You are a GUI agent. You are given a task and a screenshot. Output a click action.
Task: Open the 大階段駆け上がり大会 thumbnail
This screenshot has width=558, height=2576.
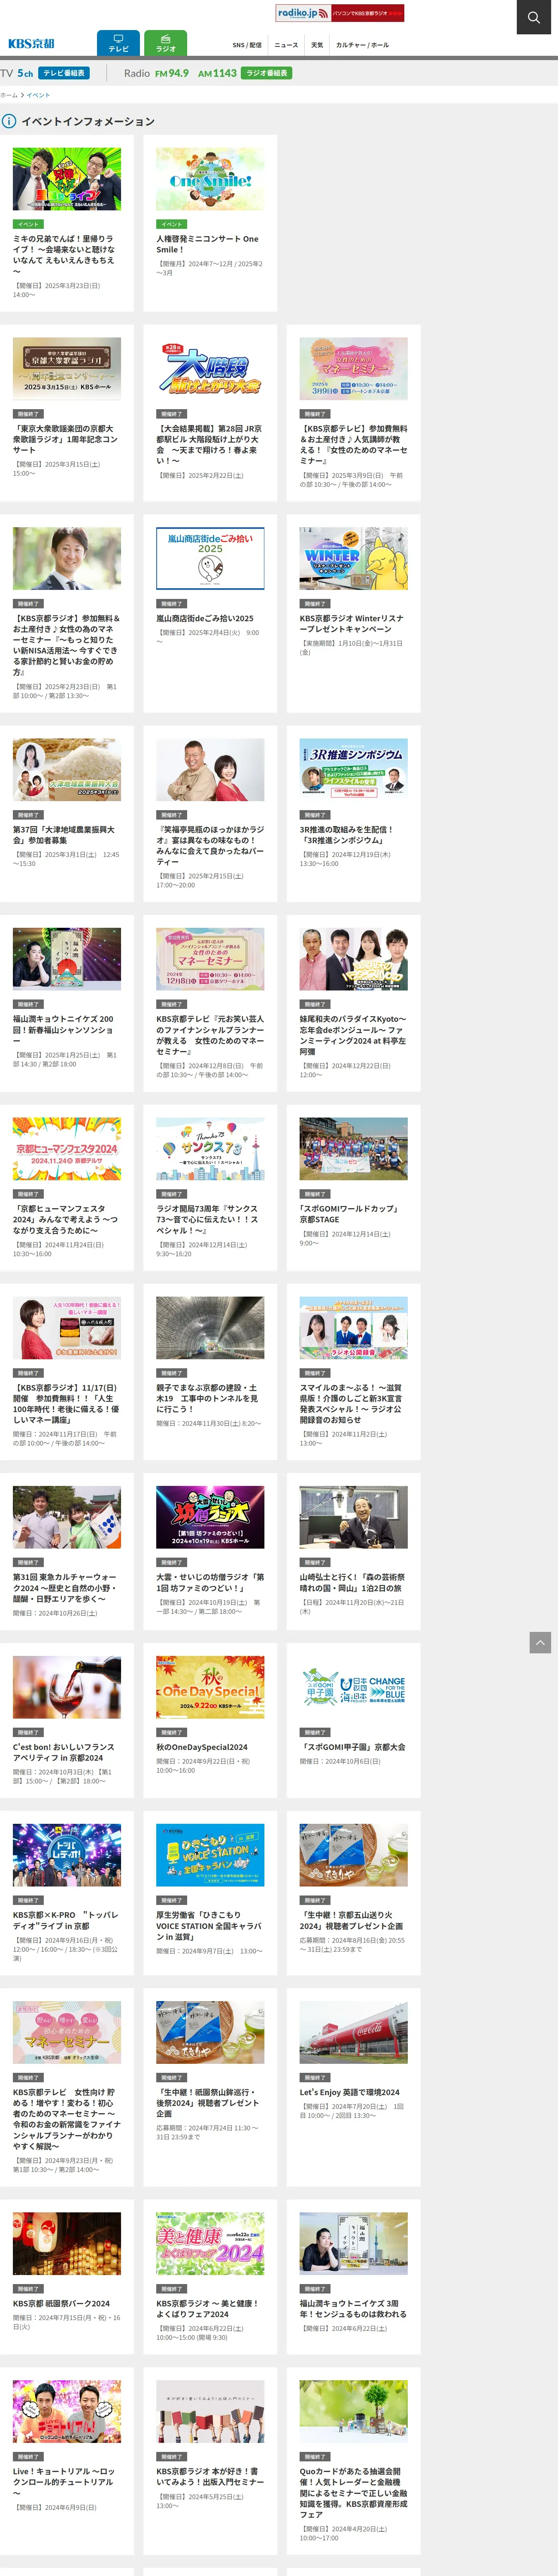coord(210,368)
